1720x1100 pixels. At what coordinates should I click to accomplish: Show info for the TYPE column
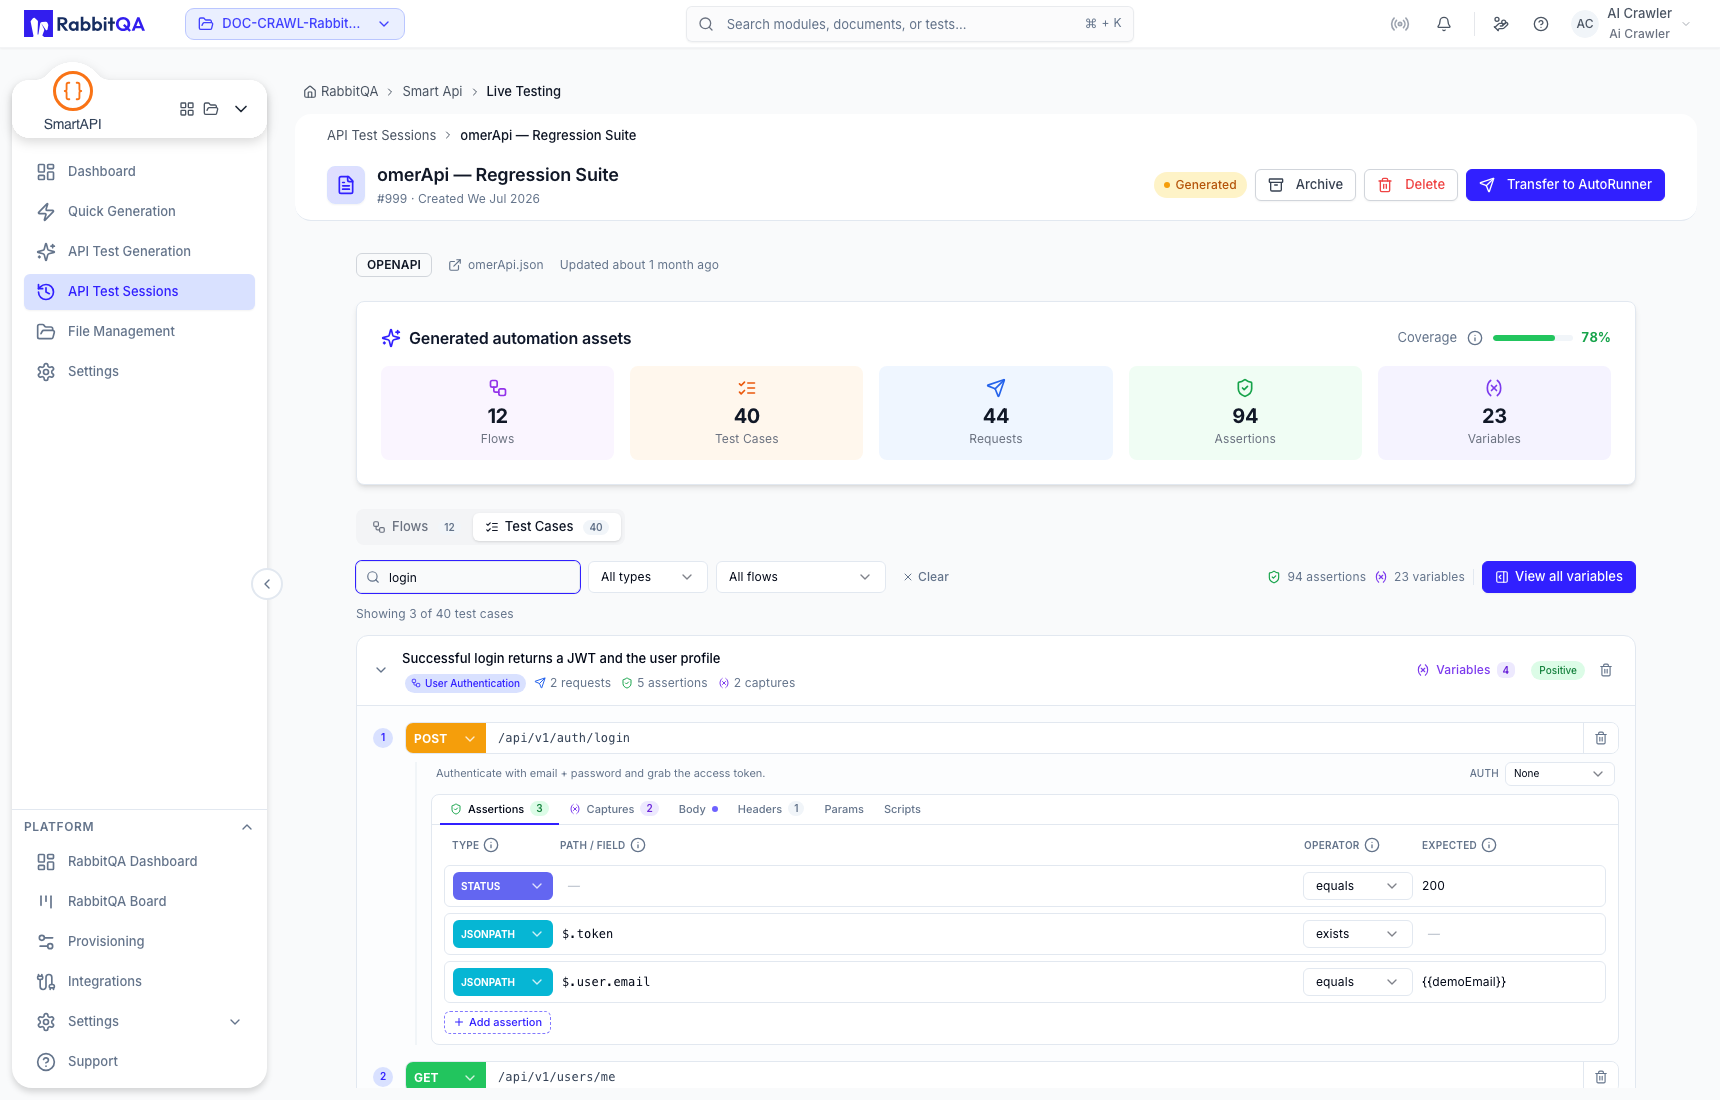[491, 845]
